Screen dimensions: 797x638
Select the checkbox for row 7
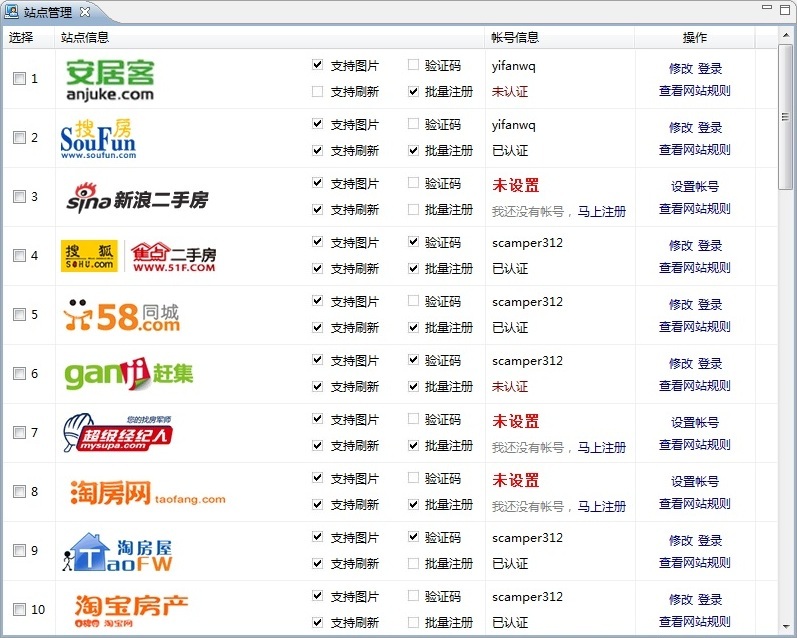pyautogui.click(x=19, y=432)
